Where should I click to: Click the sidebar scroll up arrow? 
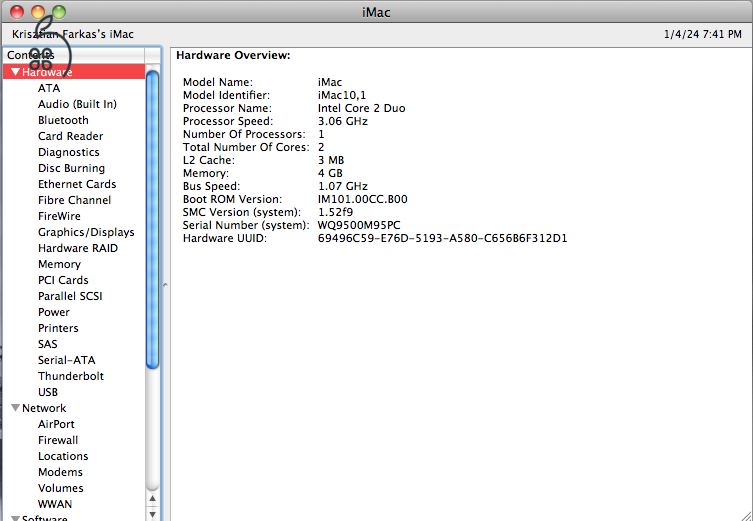point(153,499)
